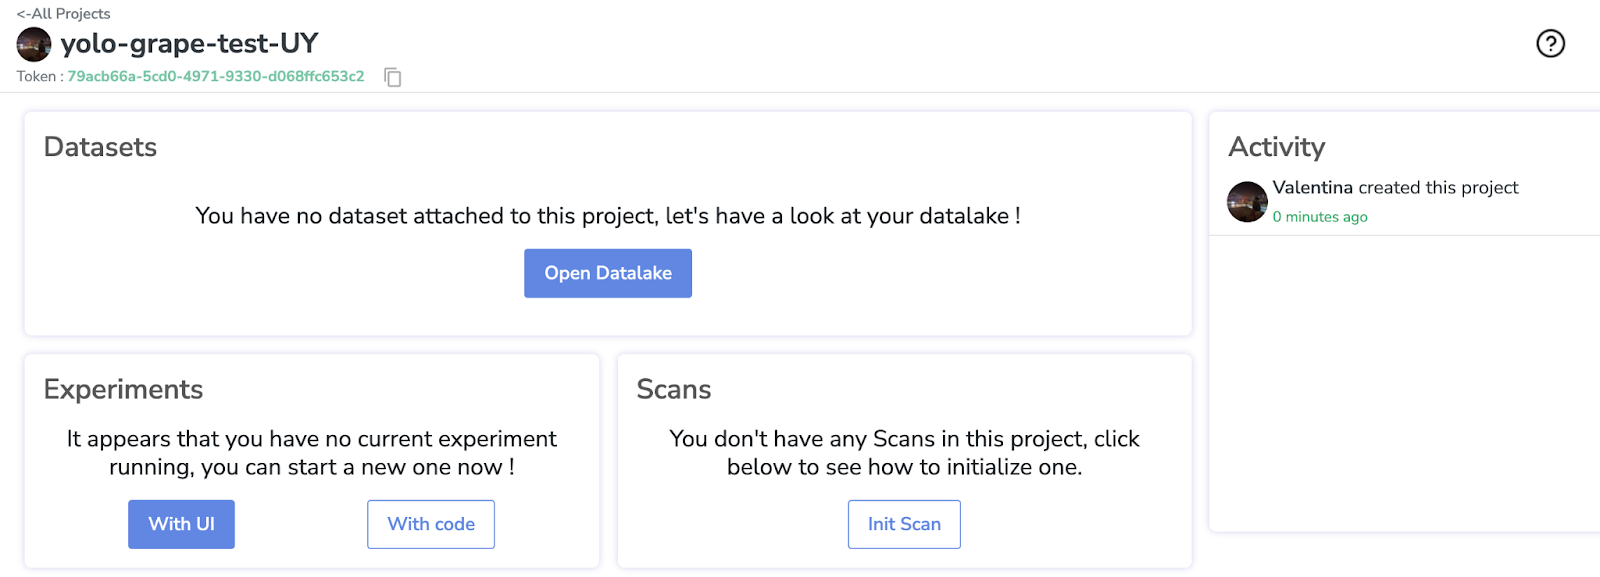Copy the project token with the clipboard icon

click(x=393, y=77)
